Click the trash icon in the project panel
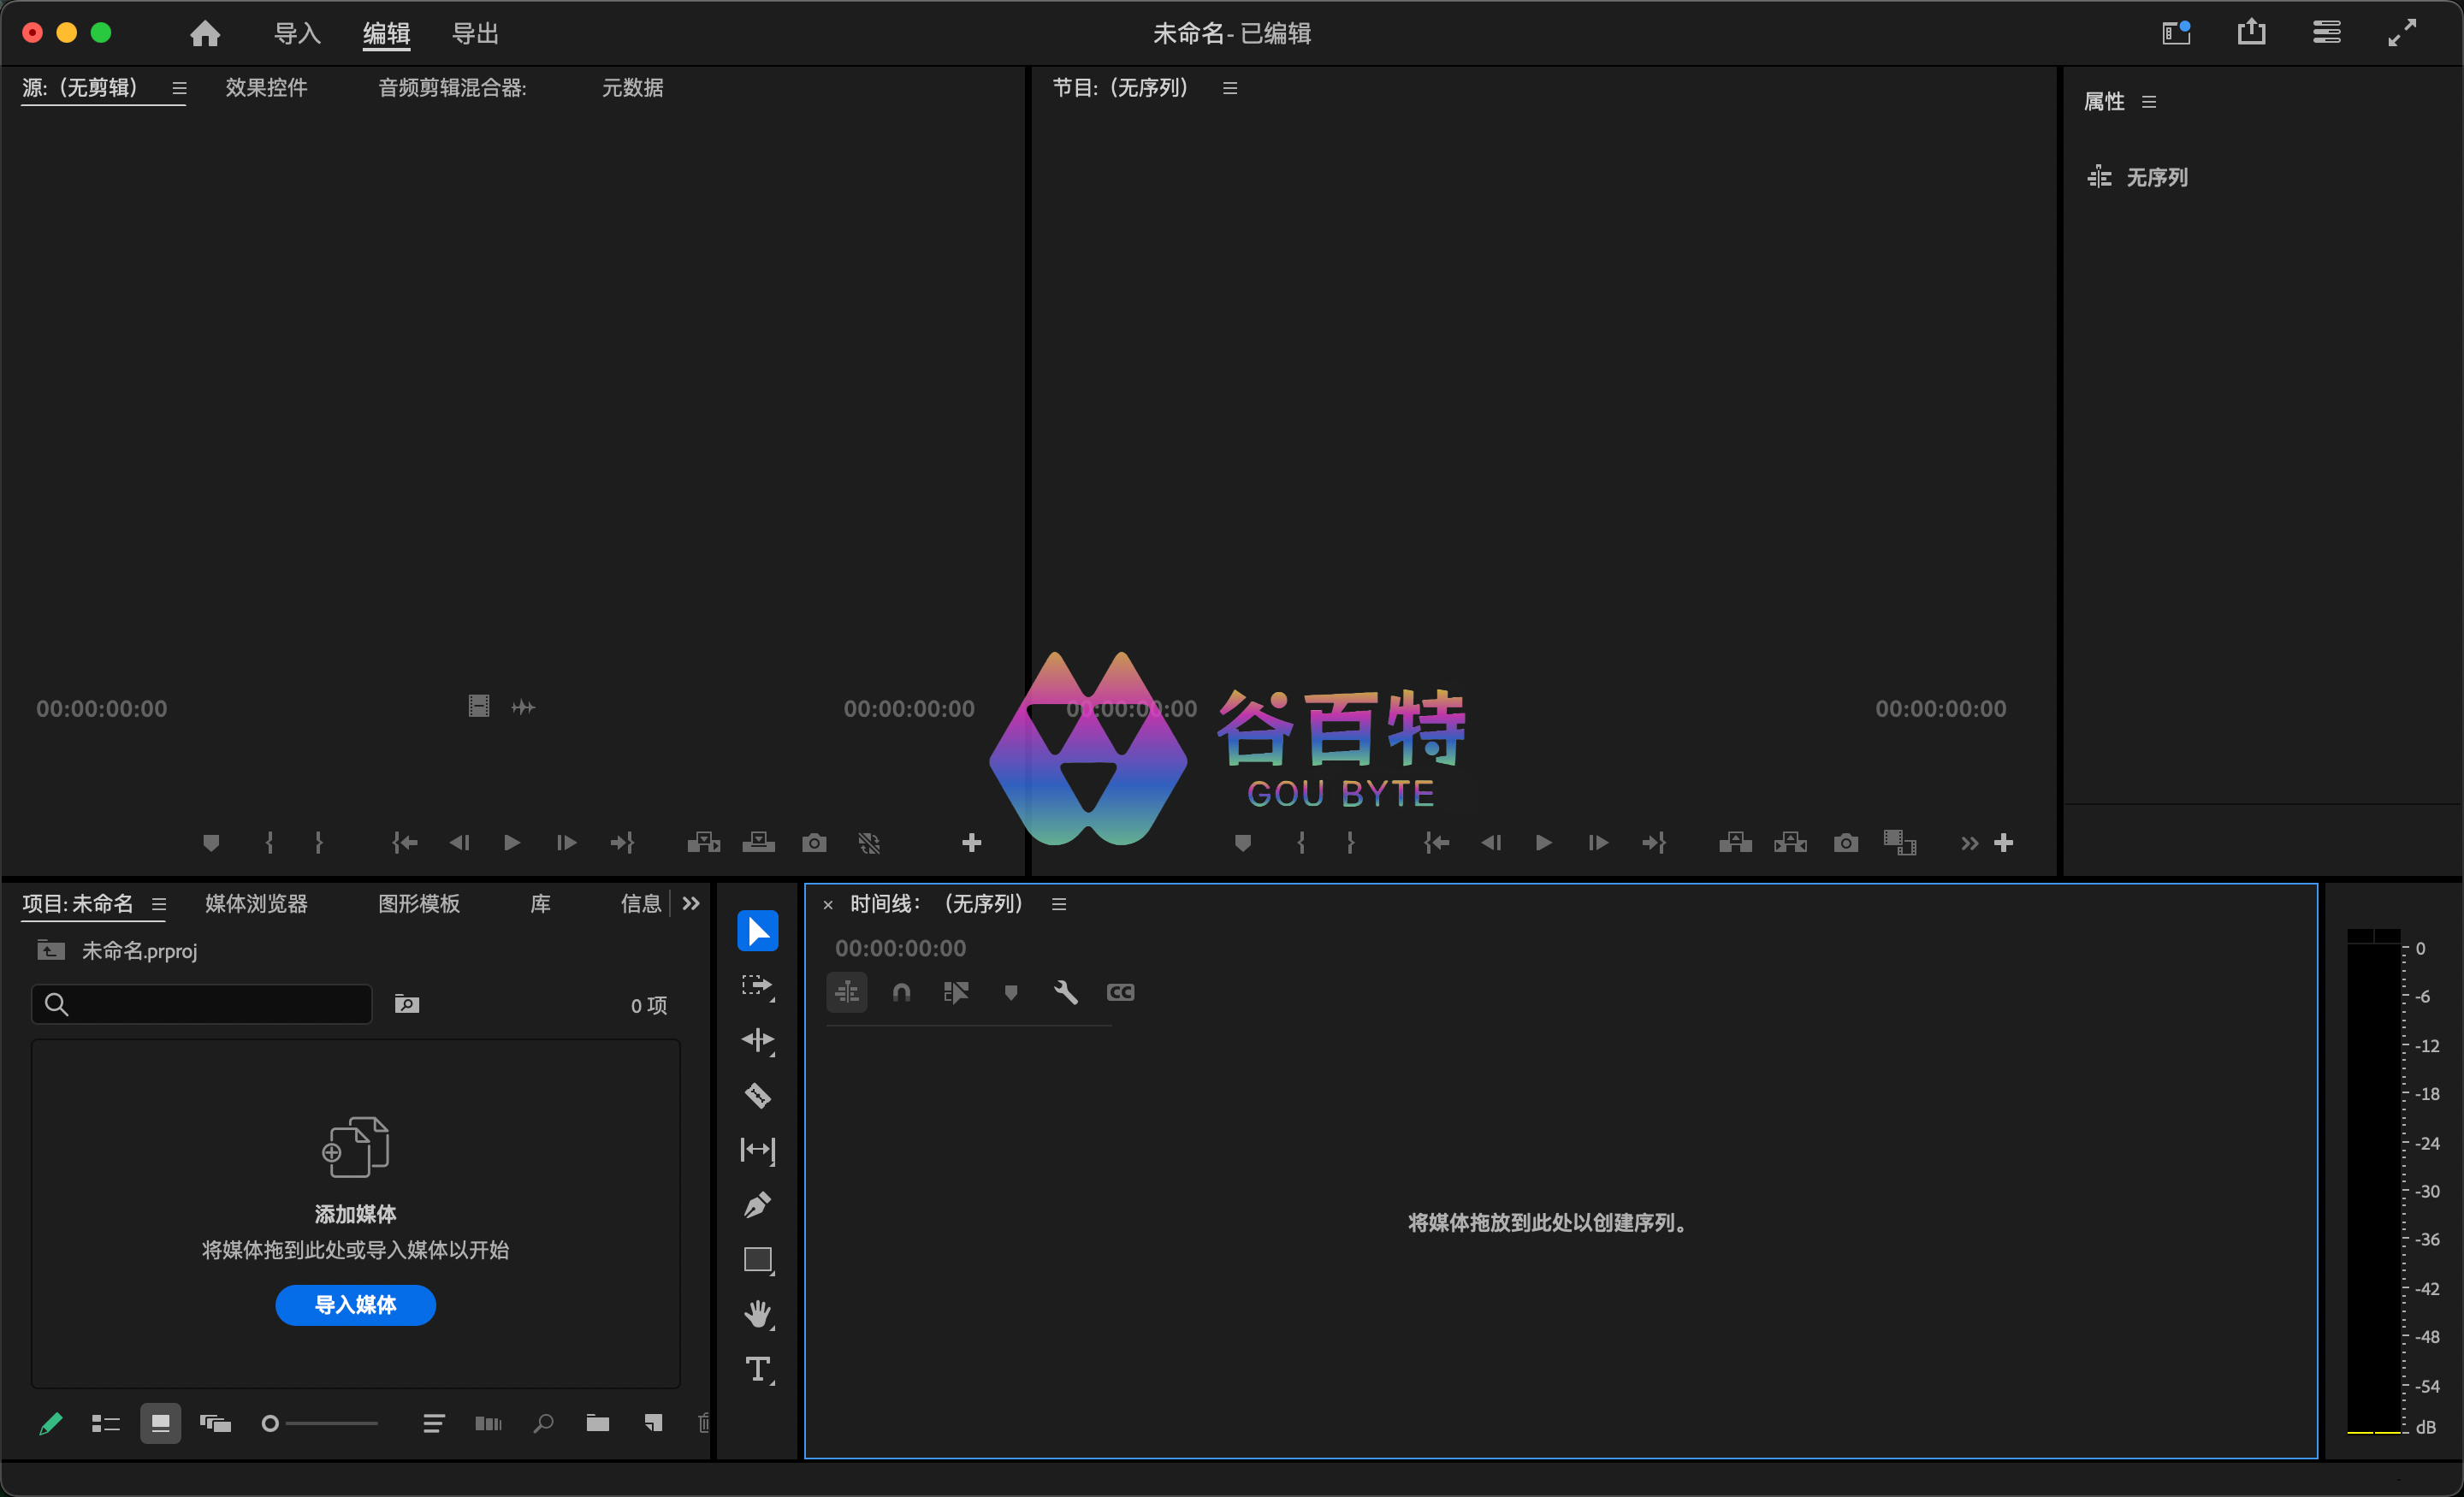The image size is (2464, 1497). [x=704, y=1423]
